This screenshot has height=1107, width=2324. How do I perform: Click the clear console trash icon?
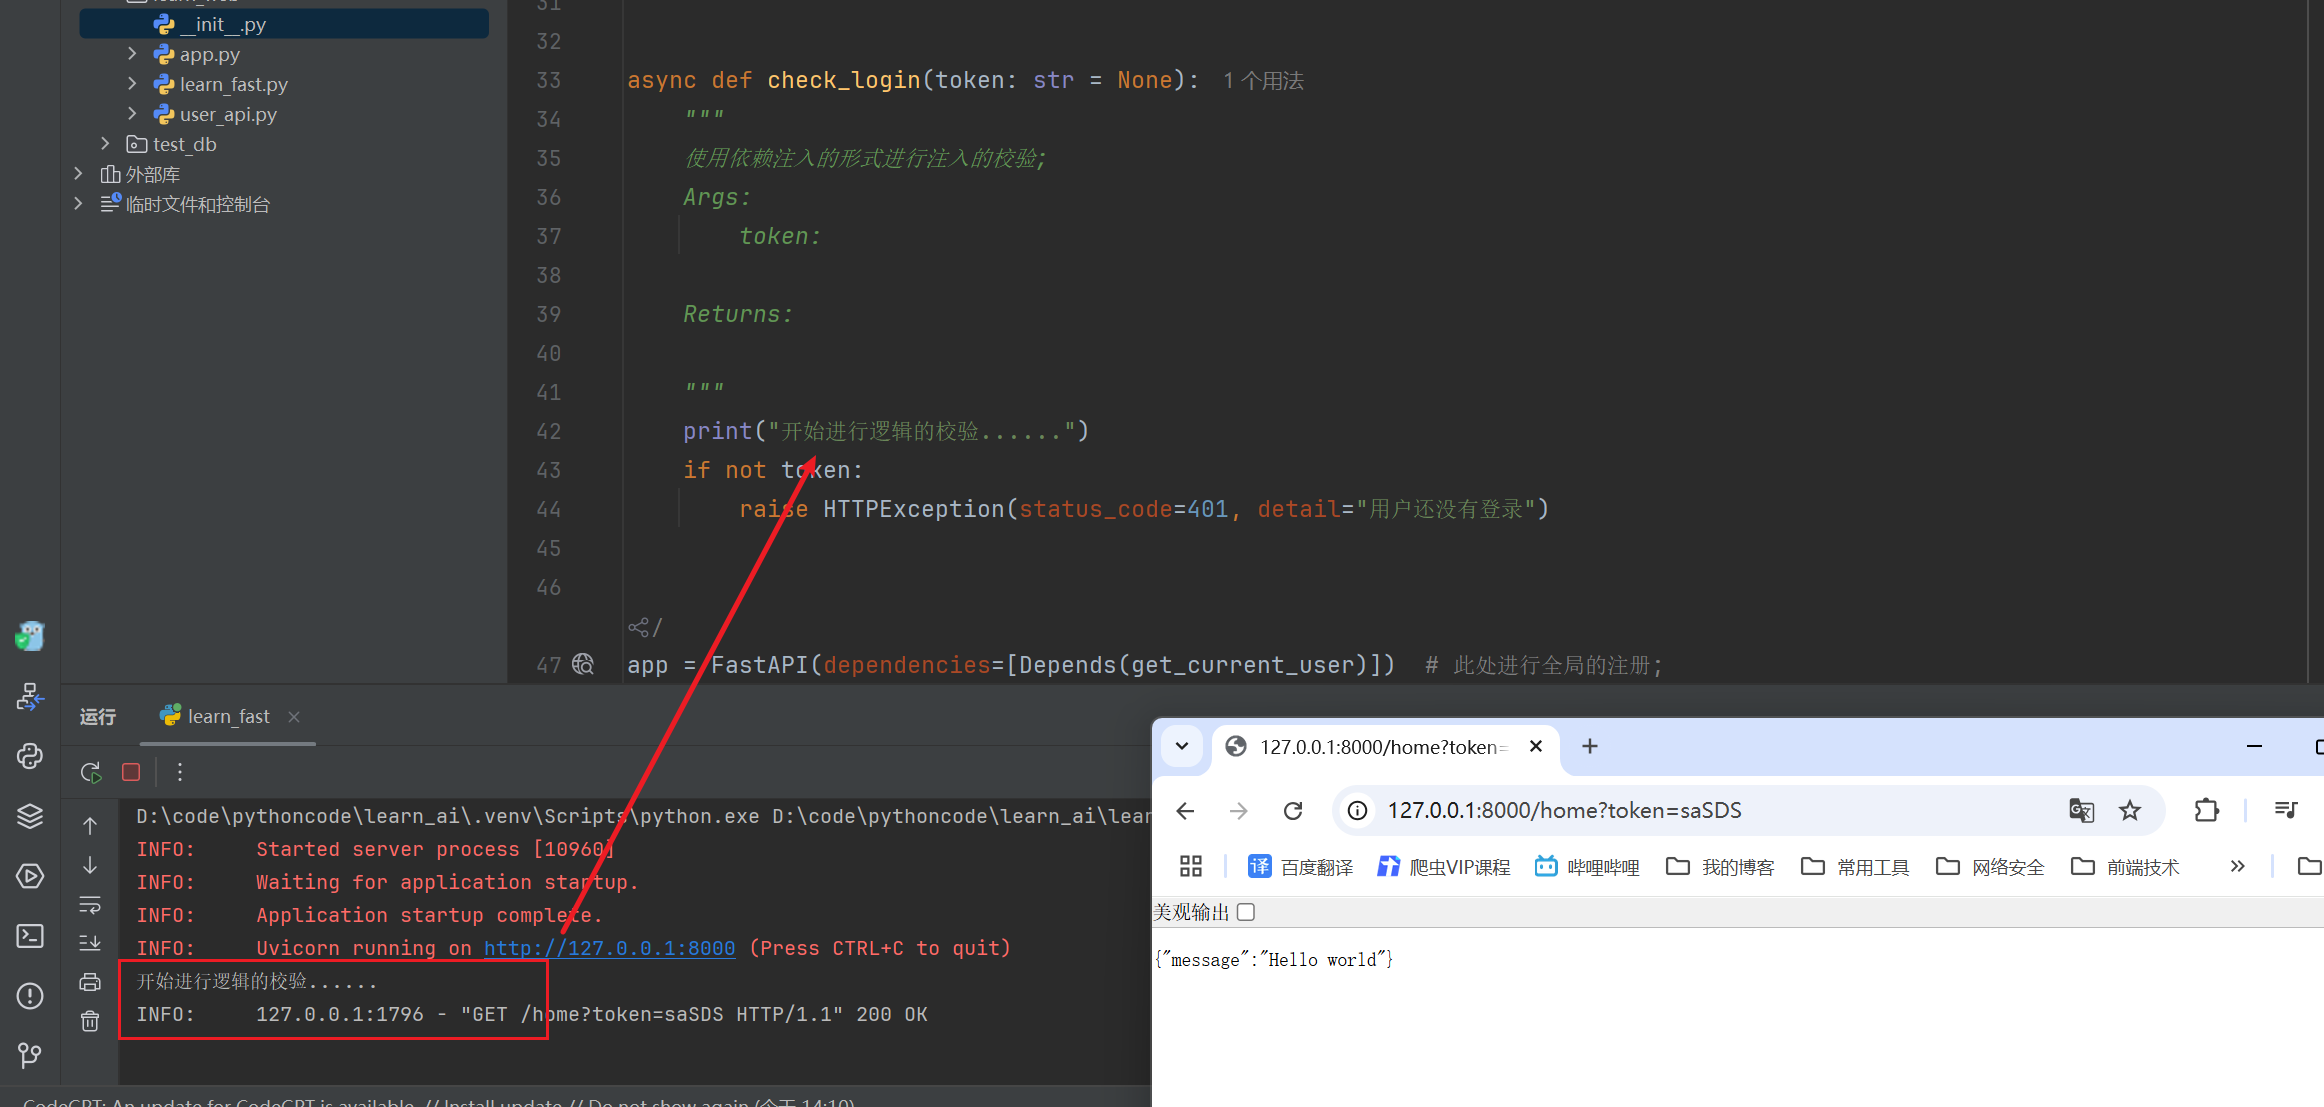pos(90,1021)
